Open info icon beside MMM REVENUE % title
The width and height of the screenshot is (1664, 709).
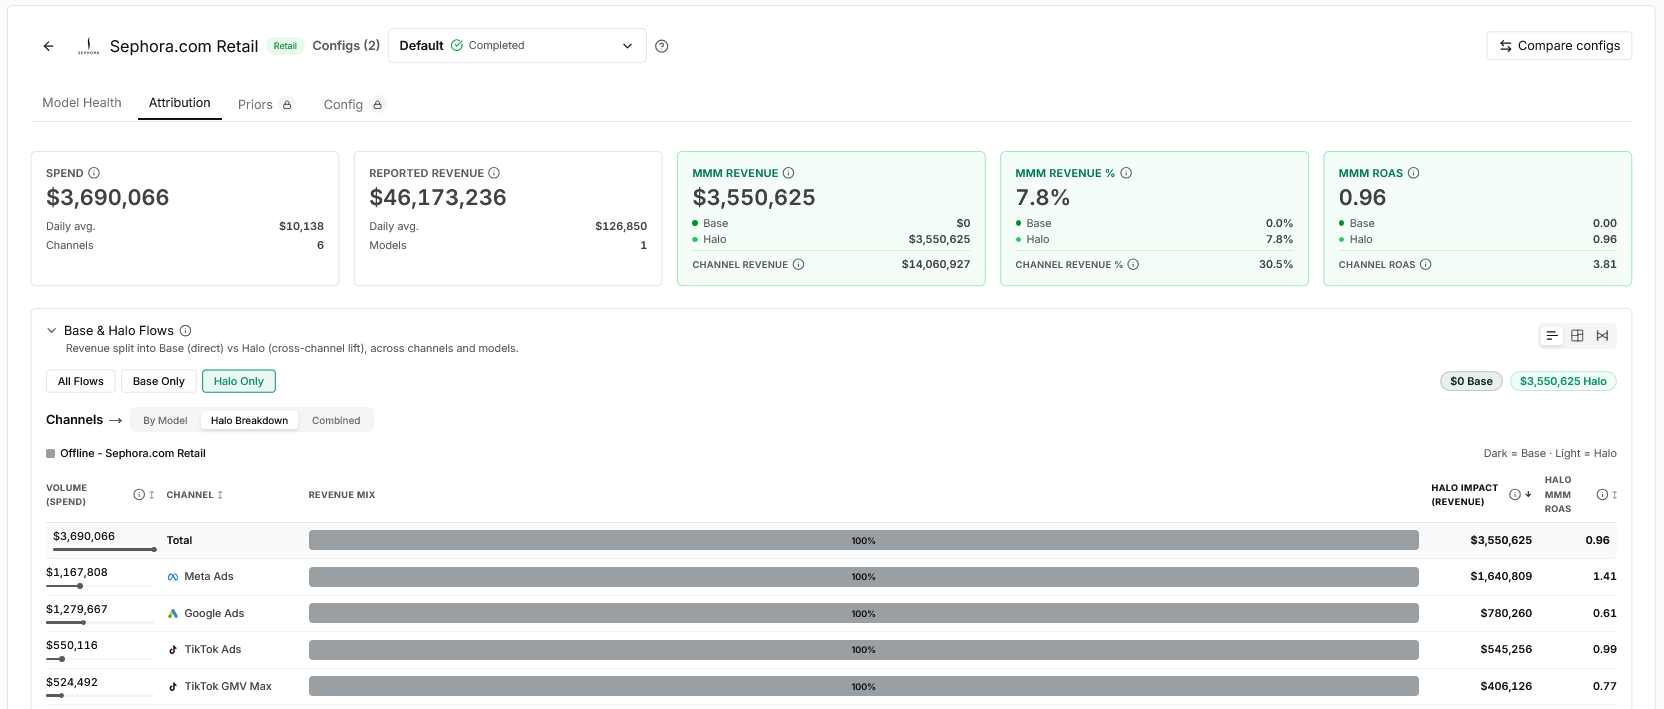coord(1126,173)
